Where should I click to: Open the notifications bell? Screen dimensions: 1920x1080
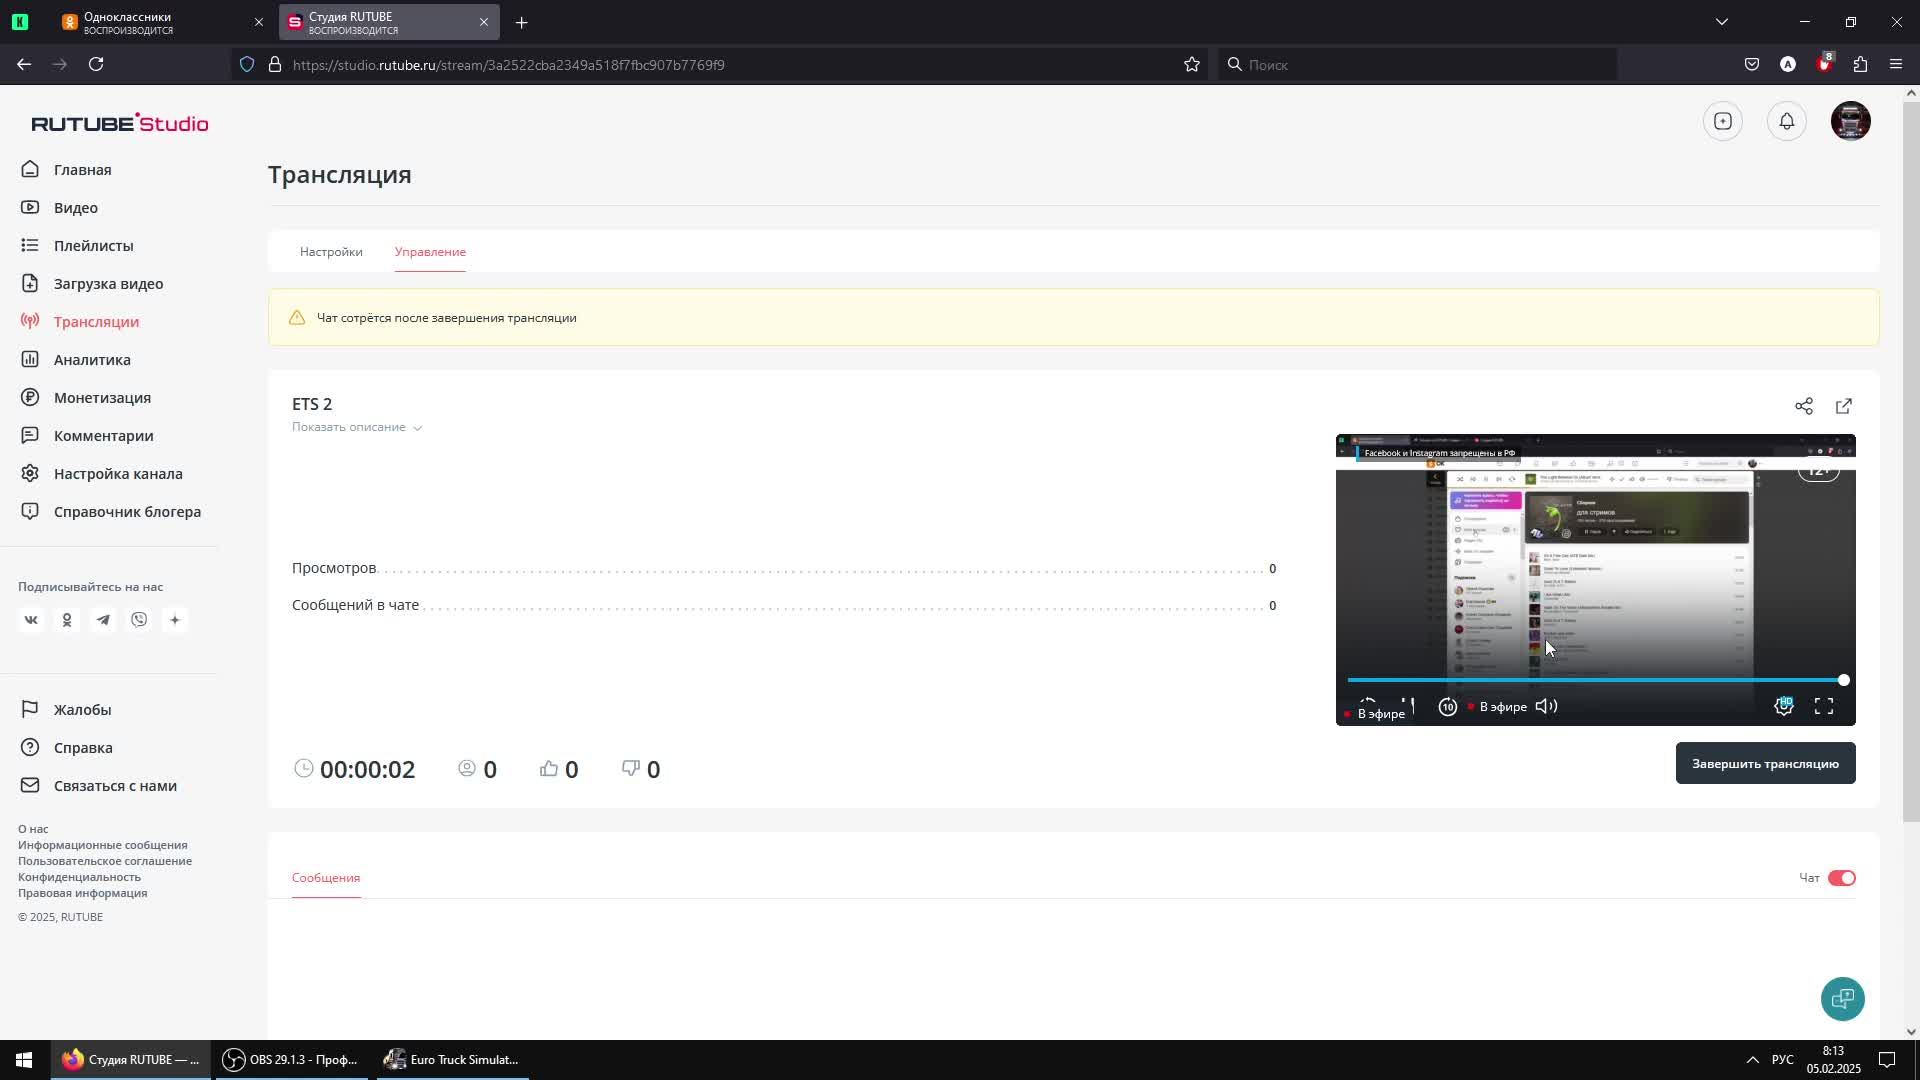1787,121
